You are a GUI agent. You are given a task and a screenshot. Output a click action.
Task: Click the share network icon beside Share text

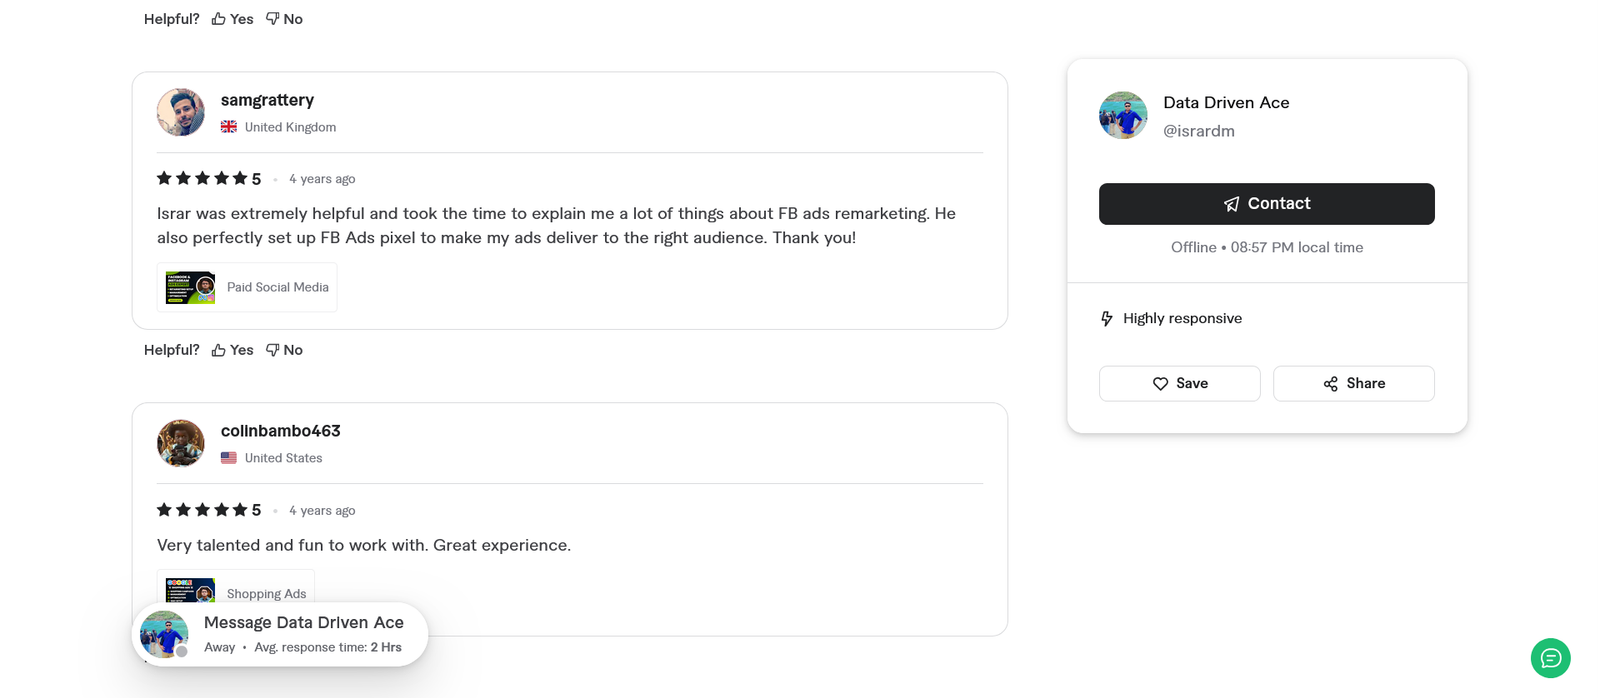[1330, 383]
